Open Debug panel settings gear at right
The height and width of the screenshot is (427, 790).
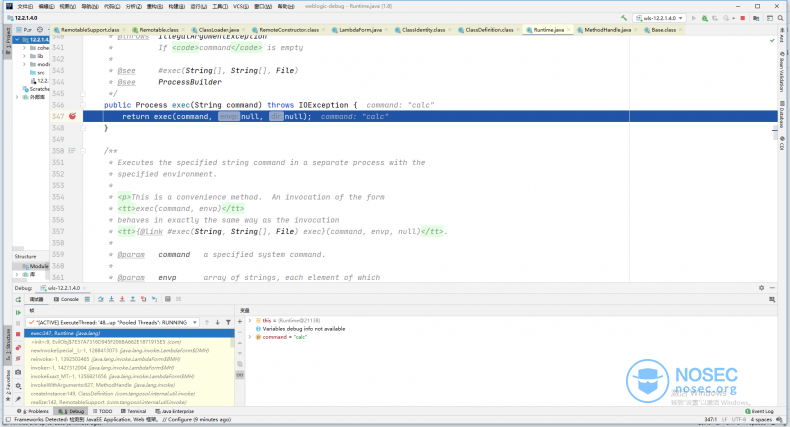(761, 288)
